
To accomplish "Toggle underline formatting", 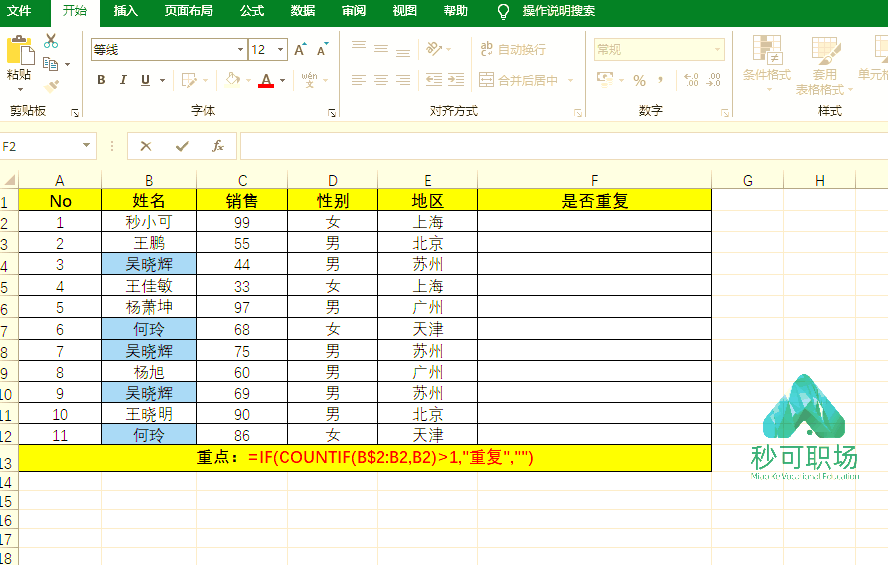I will coord(146,80).
